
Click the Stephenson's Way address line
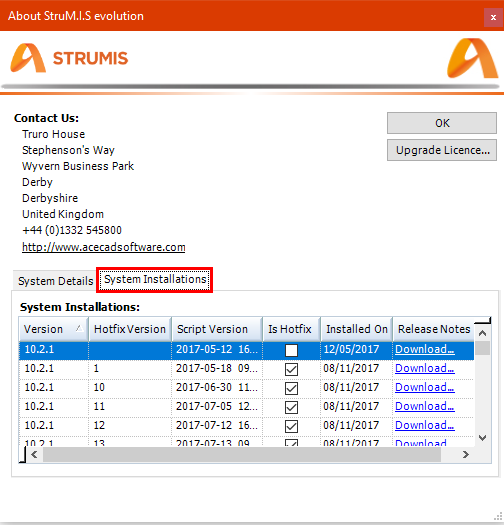click(x=68, y=150)
